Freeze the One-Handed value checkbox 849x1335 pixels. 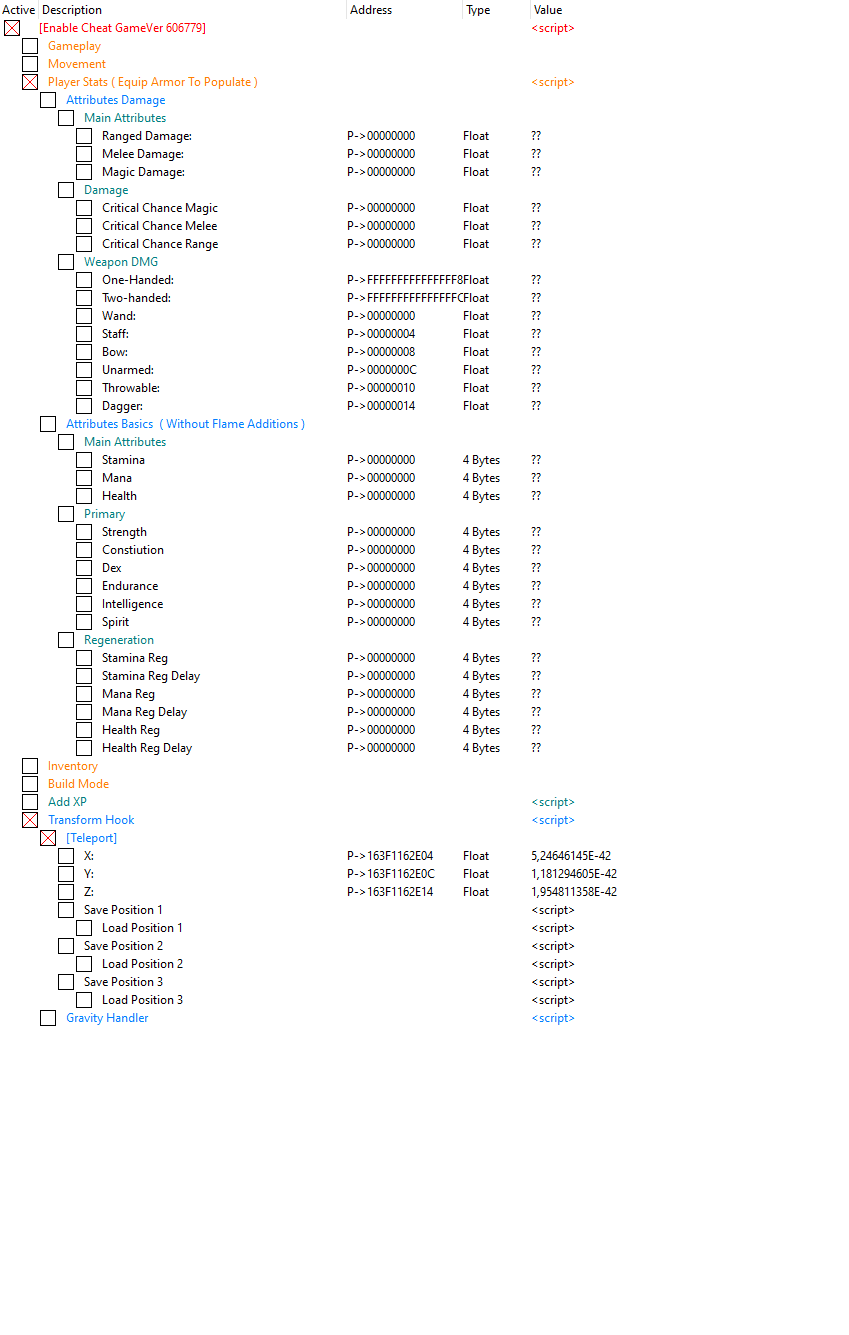[x=84, y=280]
